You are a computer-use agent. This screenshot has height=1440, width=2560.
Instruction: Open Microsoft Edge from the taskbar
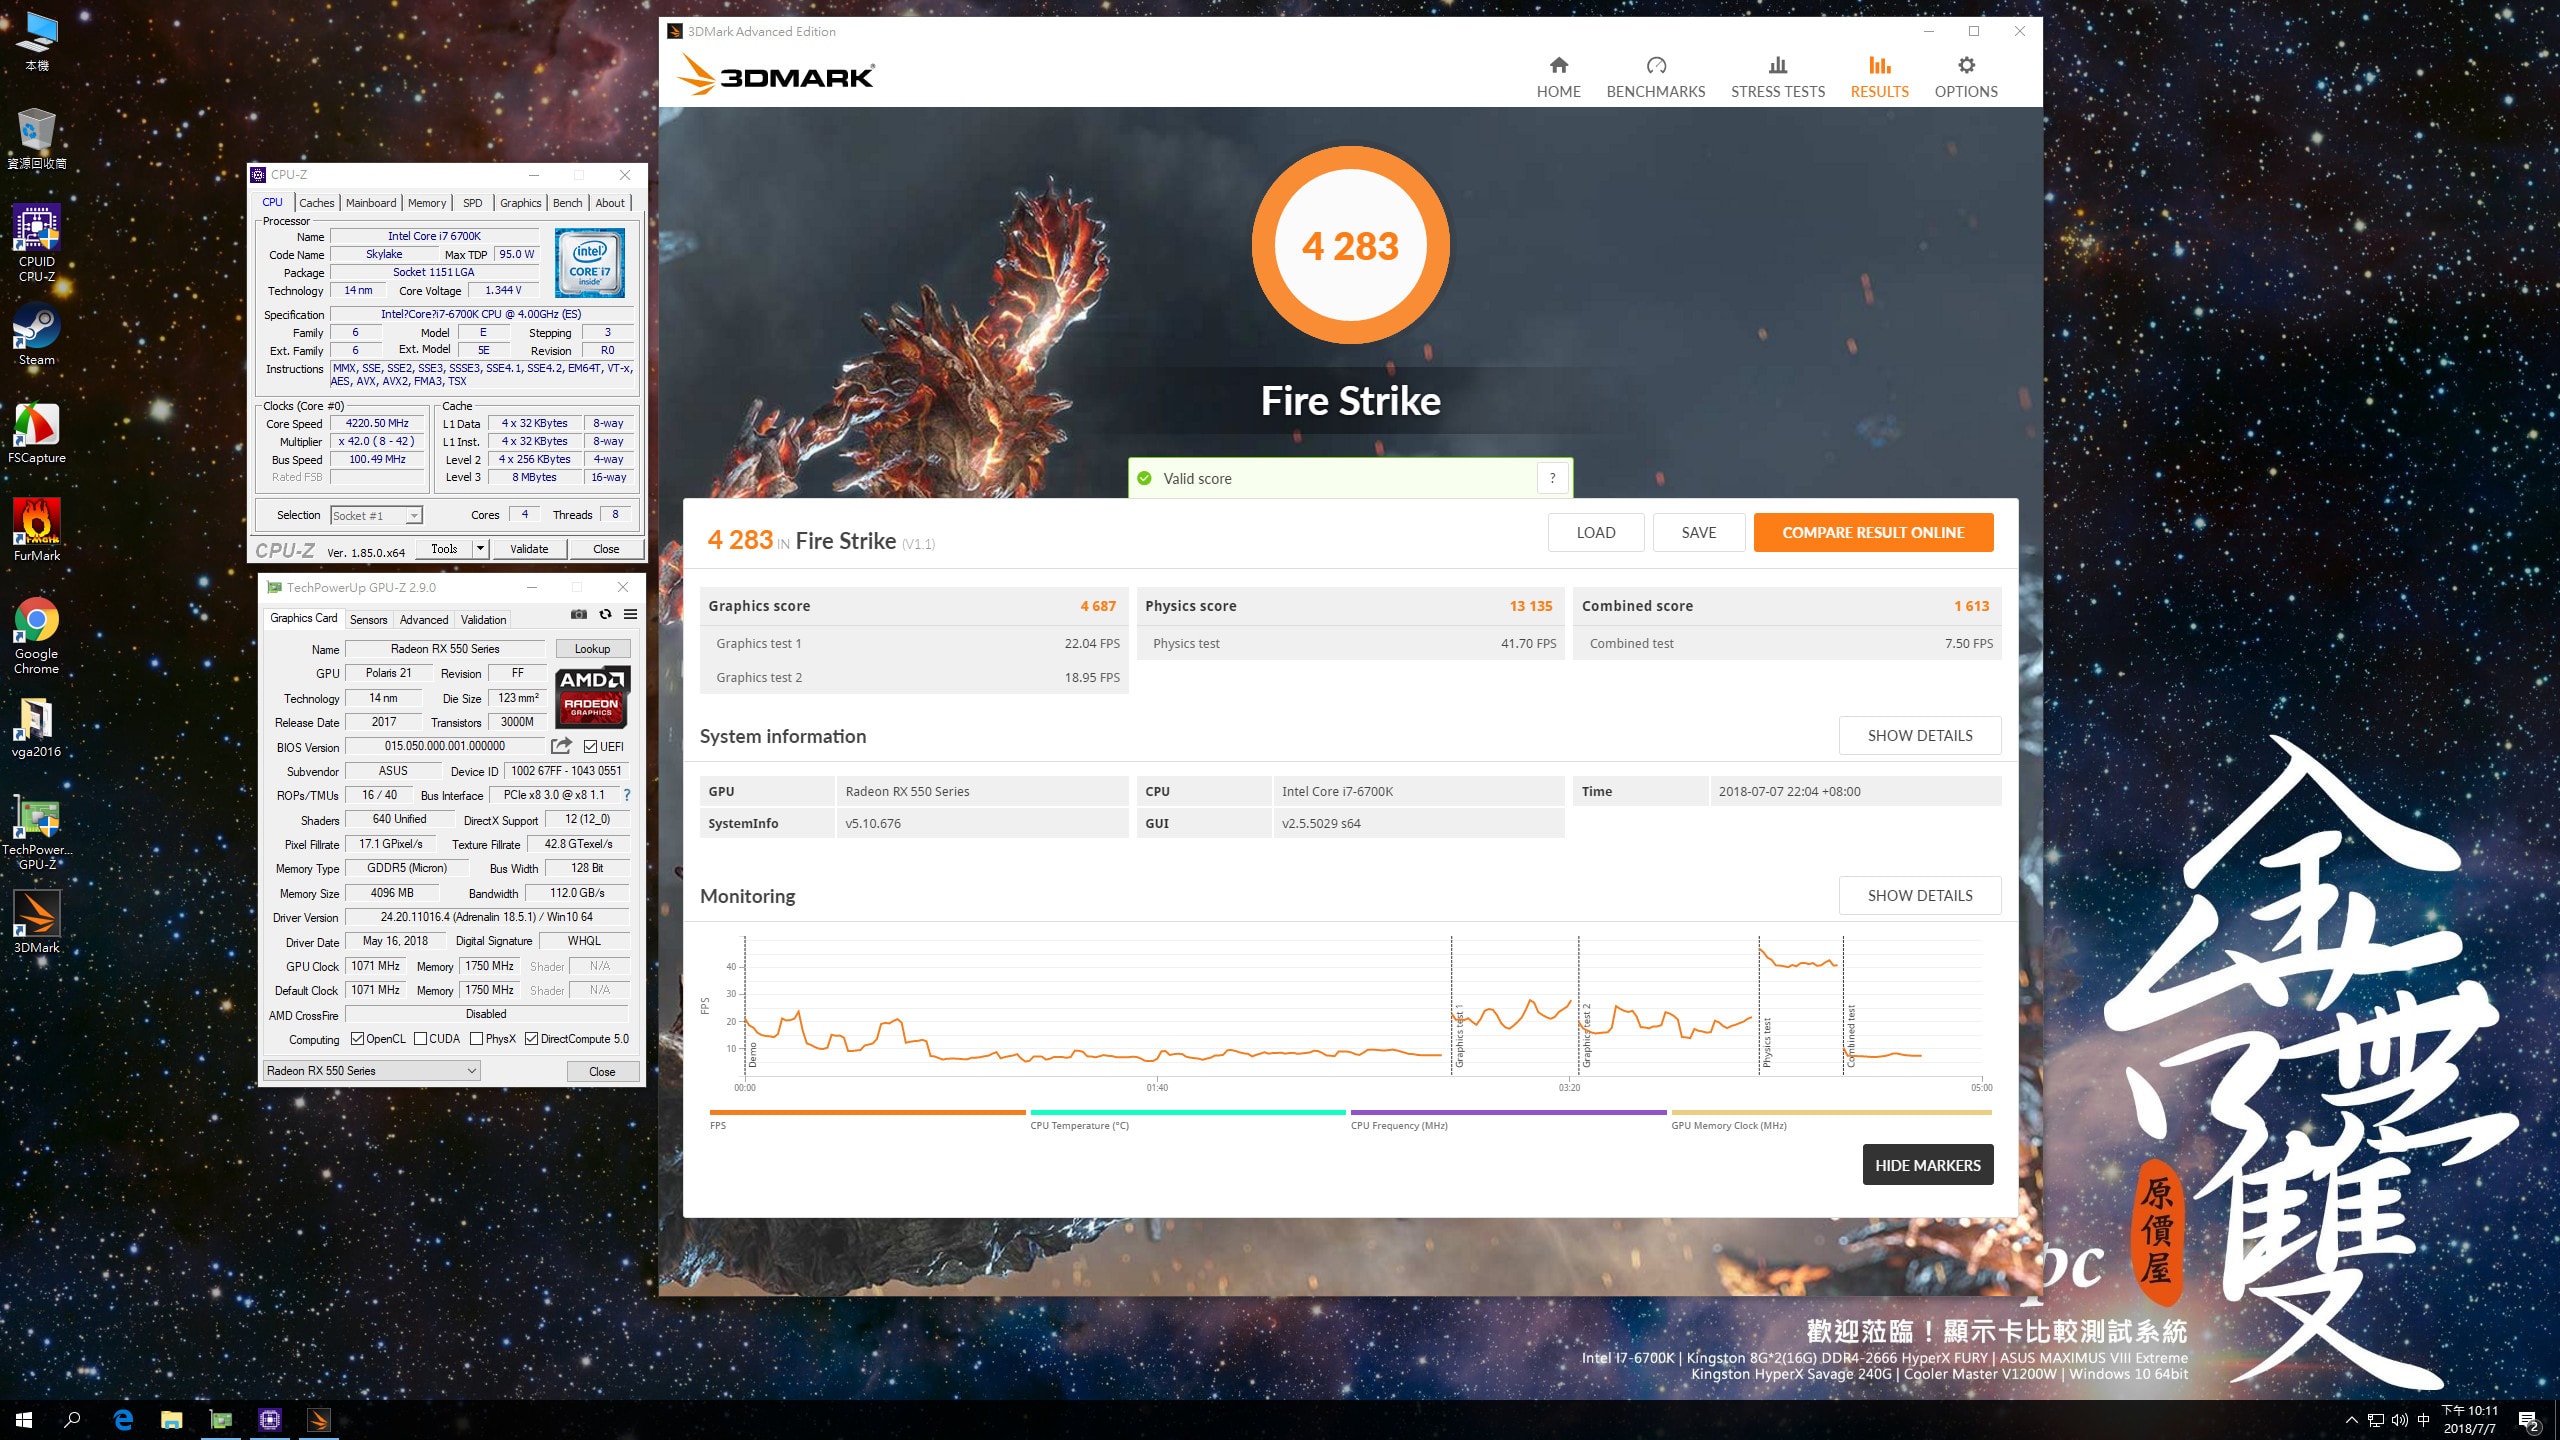tap(123, 1420)
